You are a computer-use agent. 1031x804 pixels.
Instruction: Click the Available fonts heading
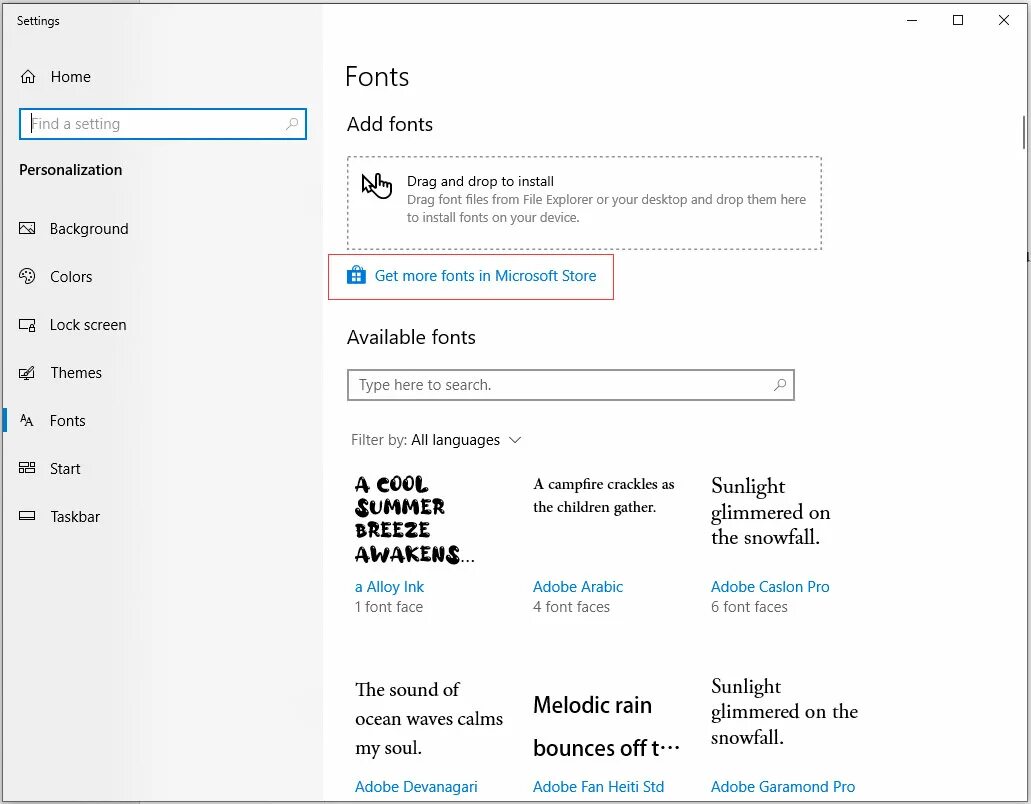411,337
